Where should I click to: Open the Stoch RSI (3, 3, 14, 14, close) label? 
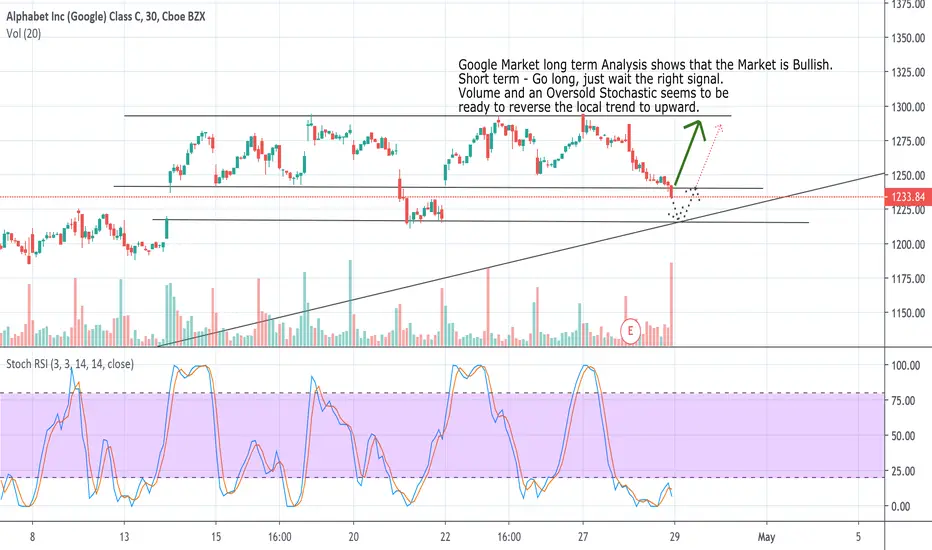tap(70, 364)
